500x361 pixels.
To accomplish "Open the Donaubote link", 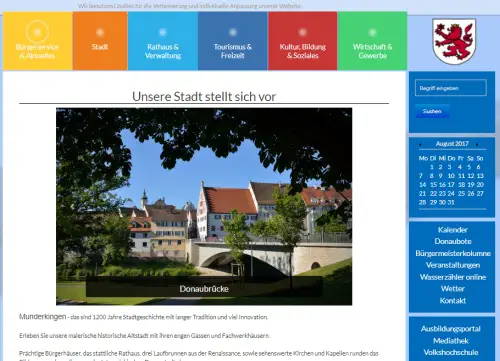I will point(453,241).
